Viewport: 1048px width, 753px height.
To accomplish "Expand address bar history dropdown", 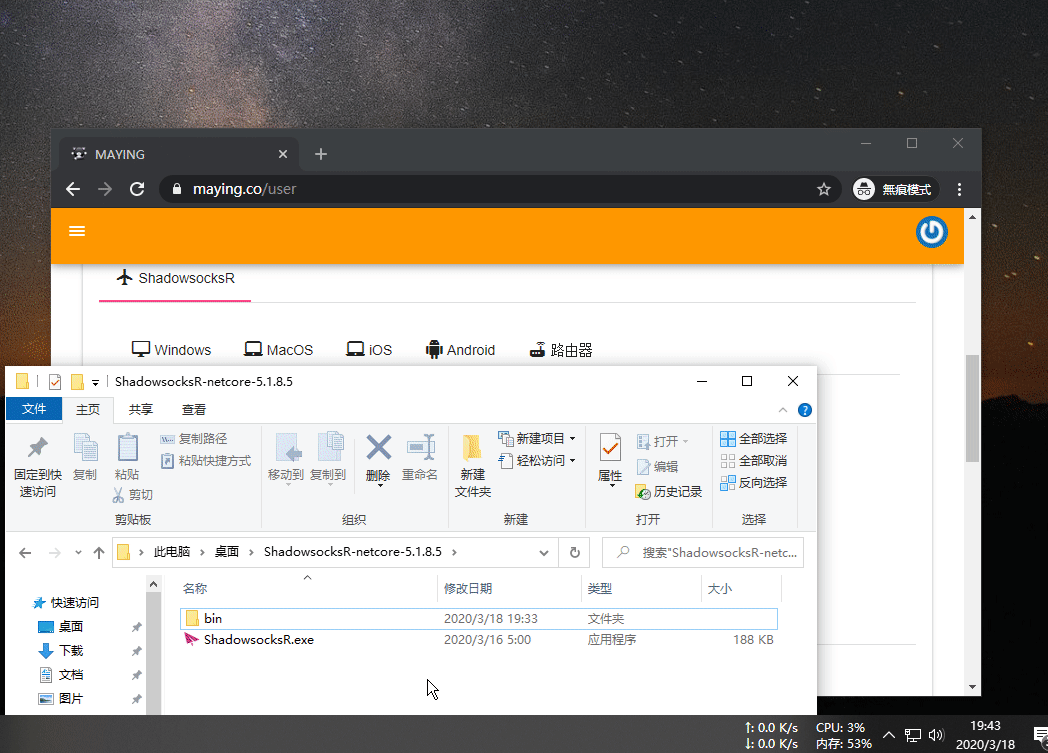I will (x=544, y=553).
